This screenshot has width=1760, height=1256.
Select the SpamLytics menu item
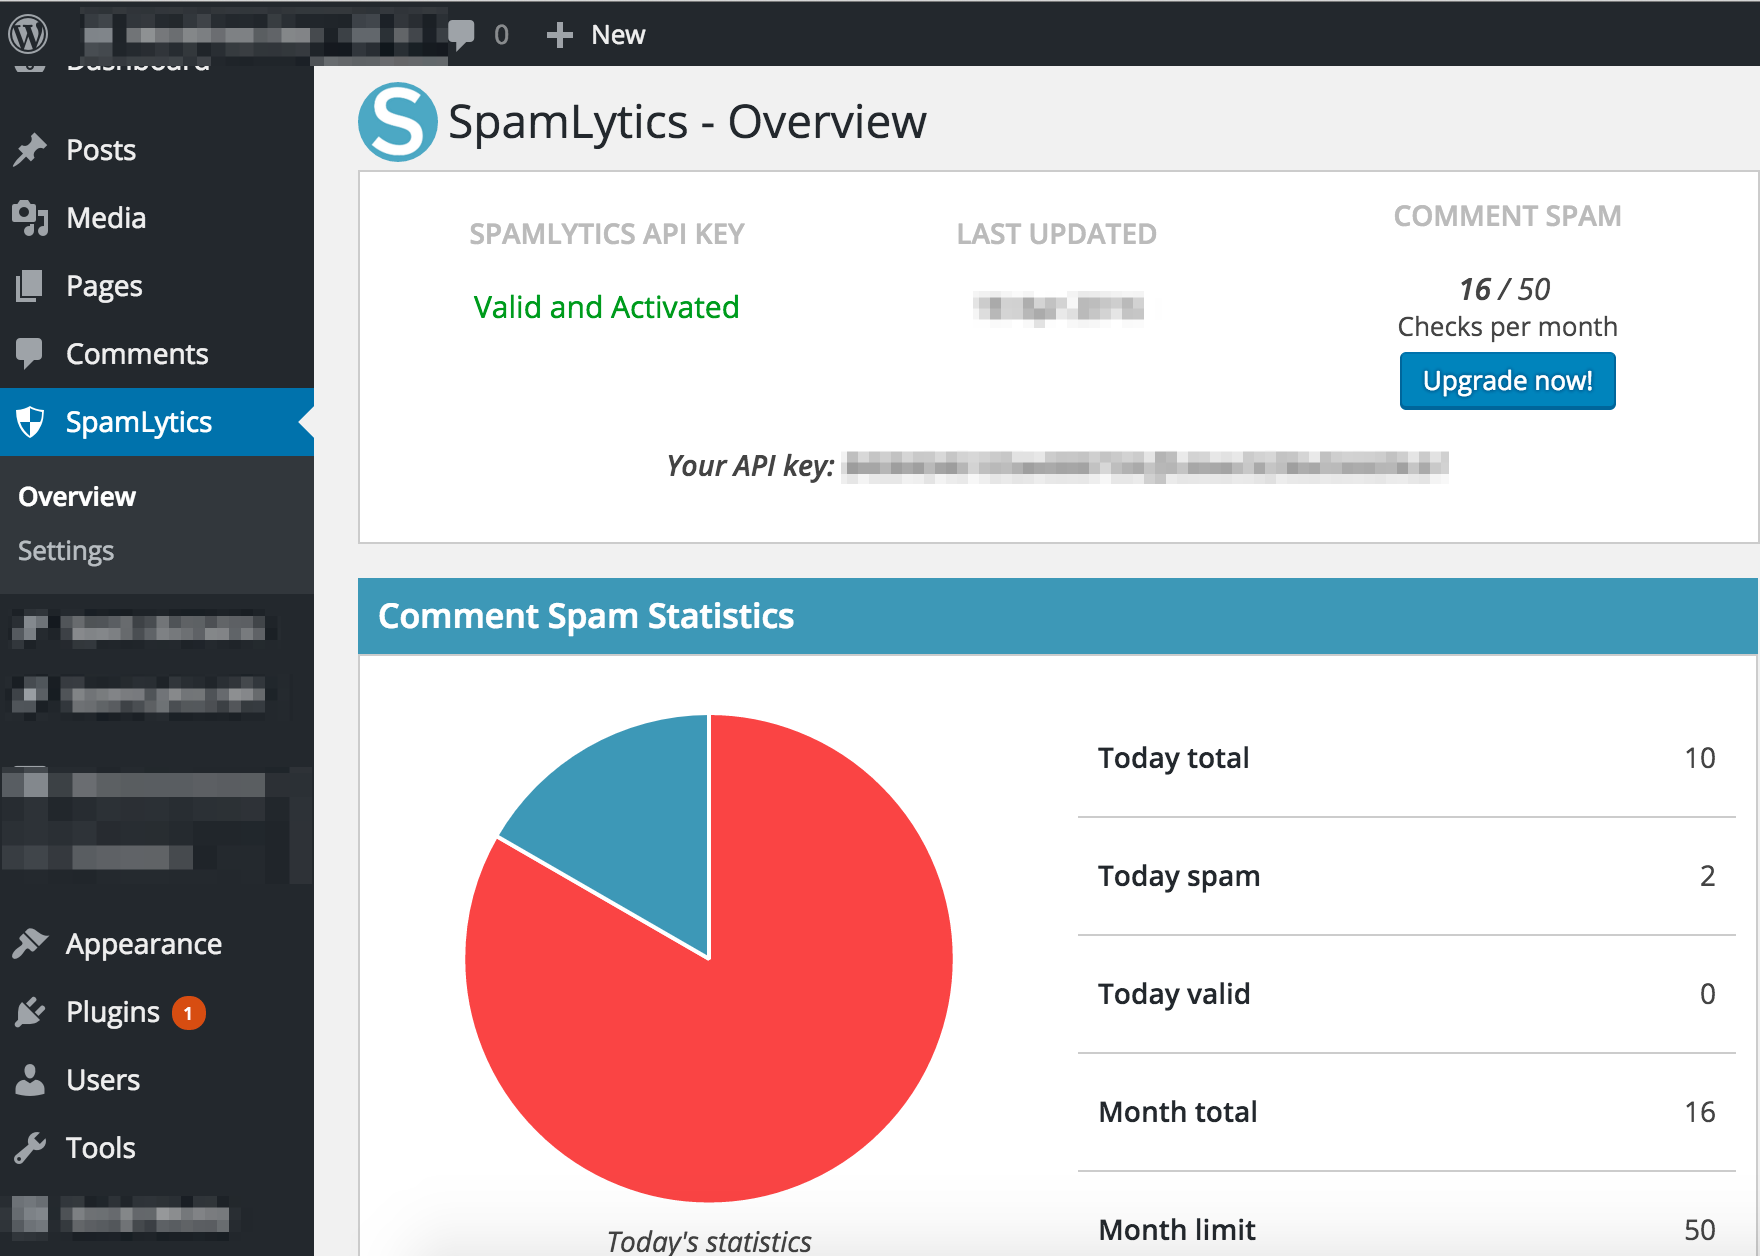click(x=157, y=422)
